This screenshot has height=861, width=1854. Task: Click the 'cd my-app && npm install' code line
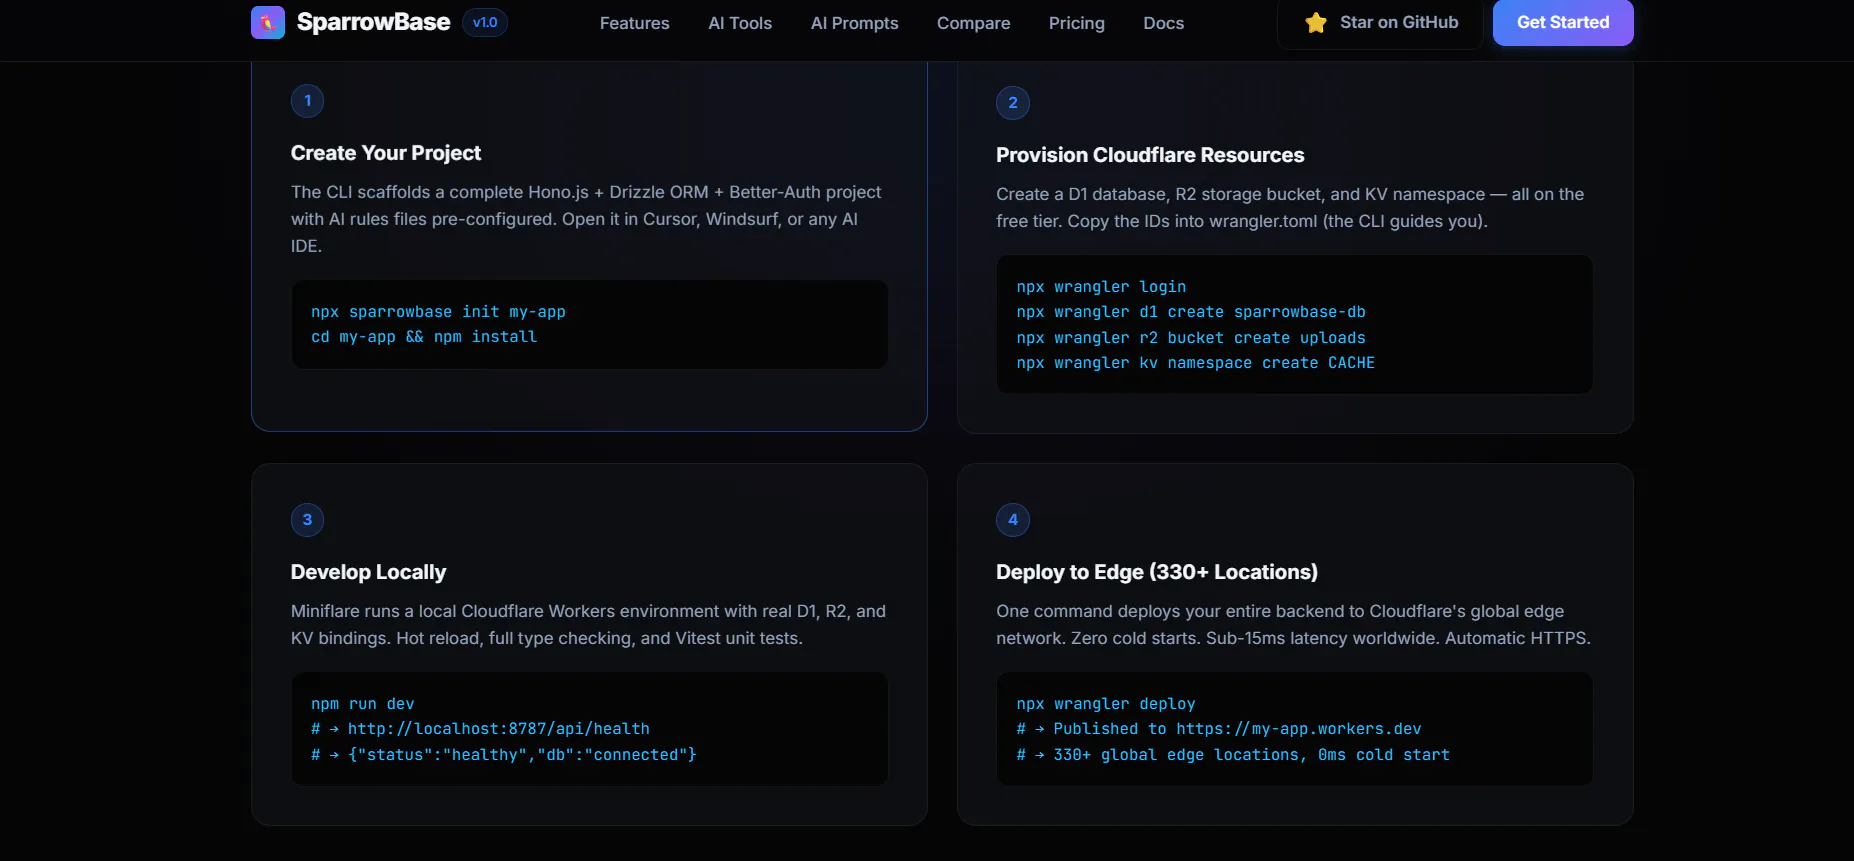coord(424,337)
